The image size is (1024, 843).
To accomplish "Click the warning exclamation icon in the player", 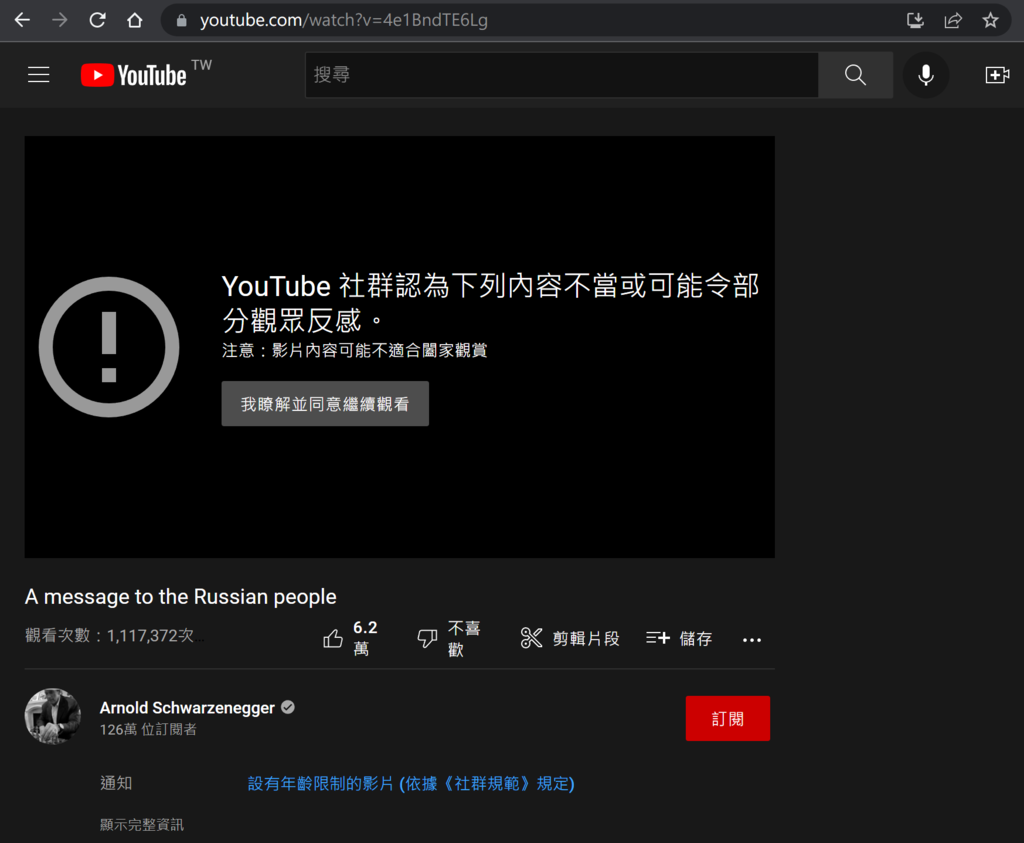I will (109, 347).
